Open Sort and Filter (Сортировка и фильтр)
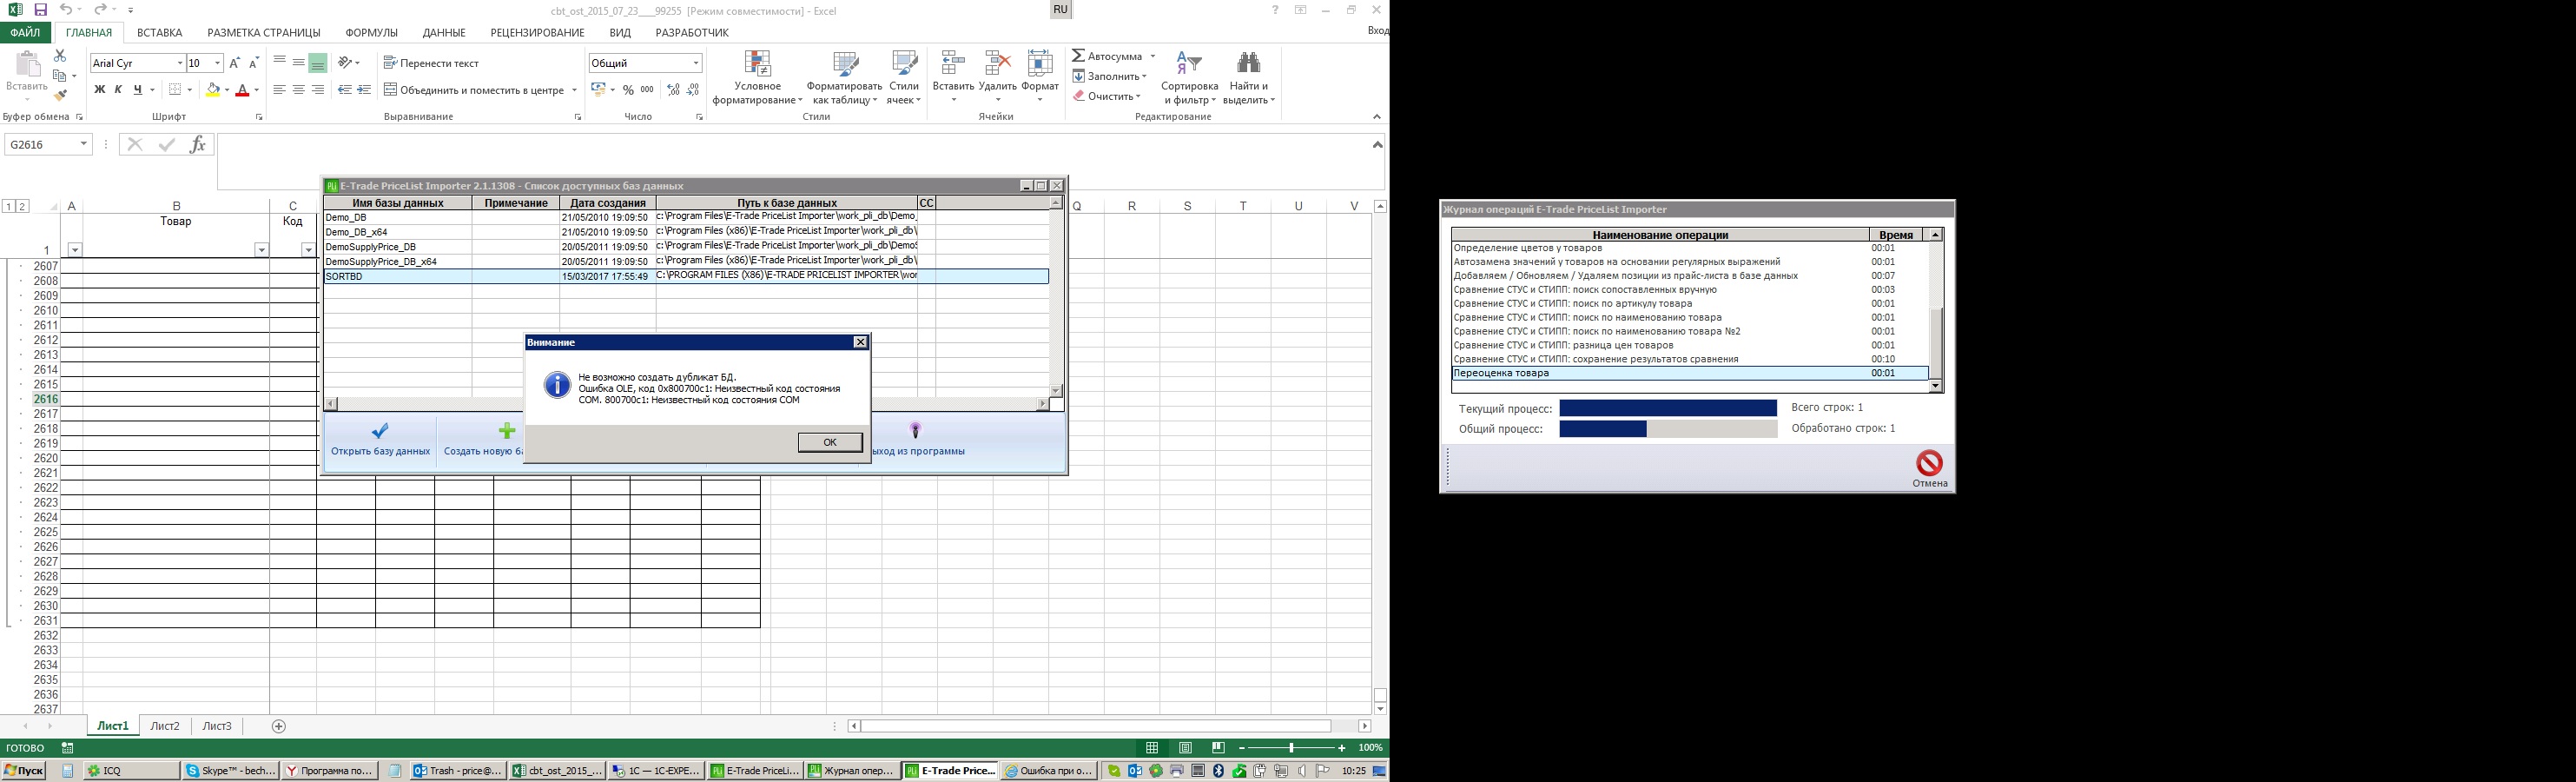2576x782 pixels. (1189, 77)
